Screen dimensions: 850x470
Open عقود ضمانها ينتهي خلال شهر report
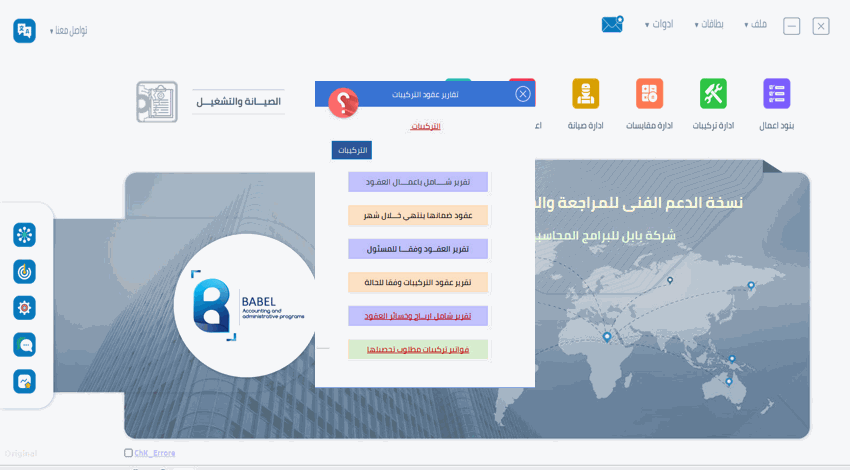point(418,215)
